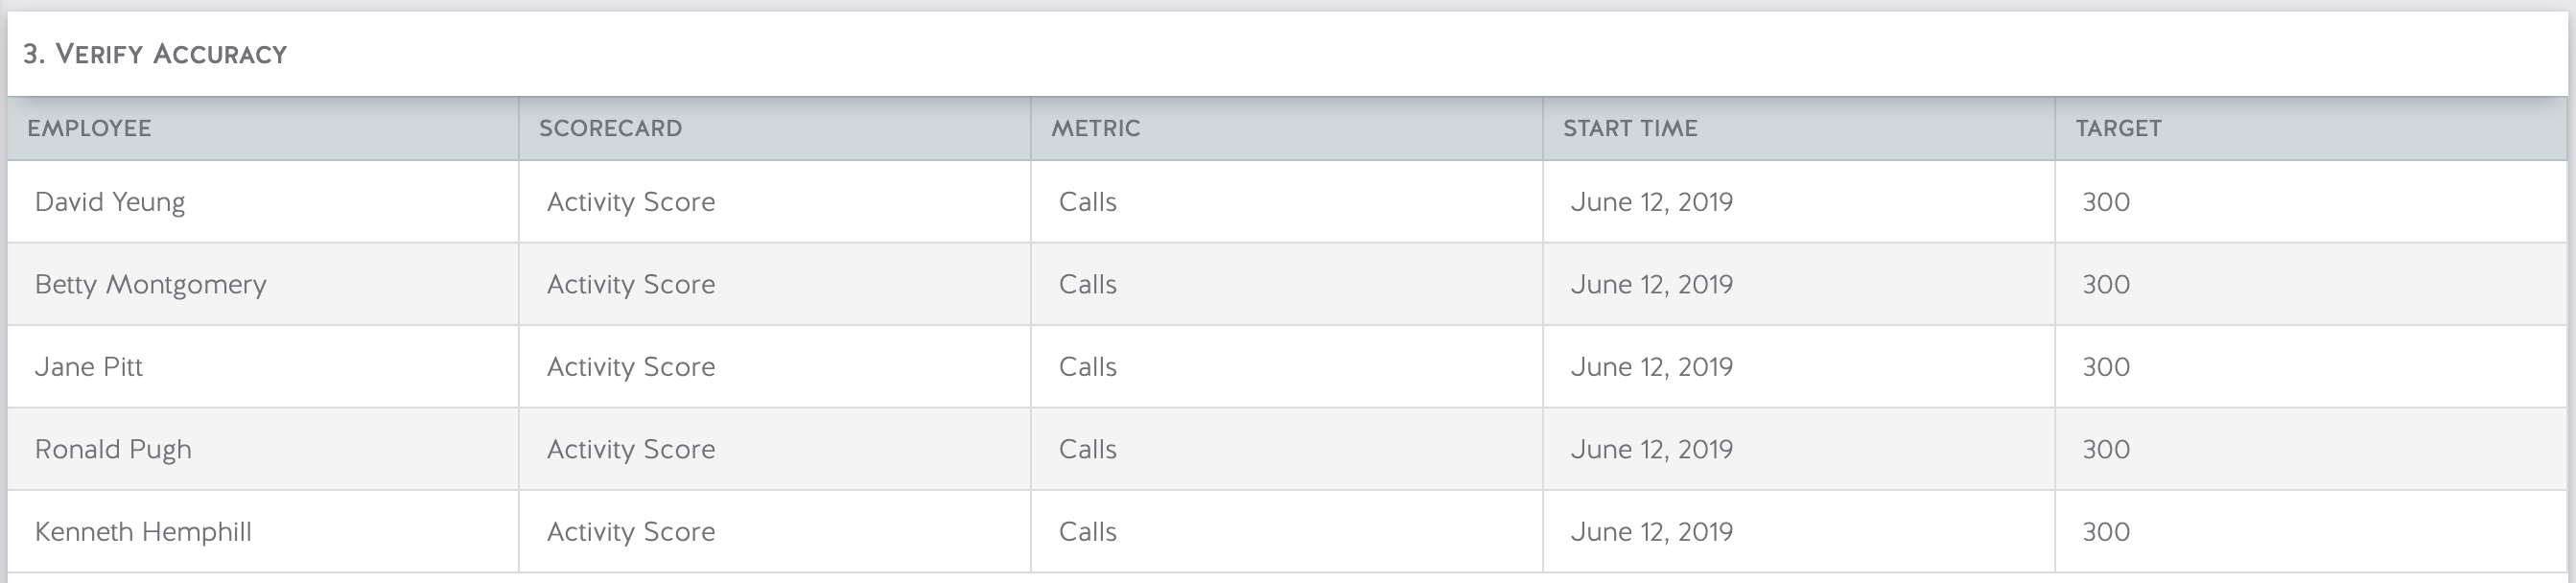2576x583 pixels.
Task: Click target 300 in Kenneth Hemphill's row
Action: [x=2106, y=532]
